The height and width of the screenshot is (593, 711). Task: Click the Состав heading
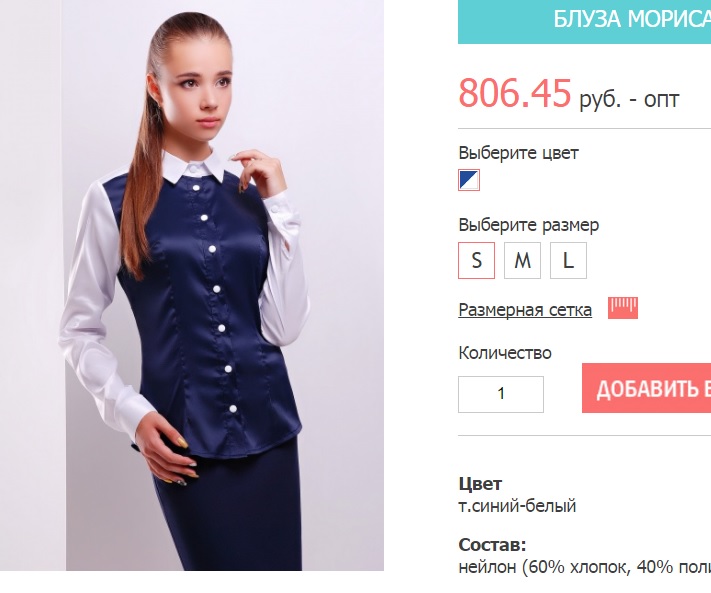point(492,545)
